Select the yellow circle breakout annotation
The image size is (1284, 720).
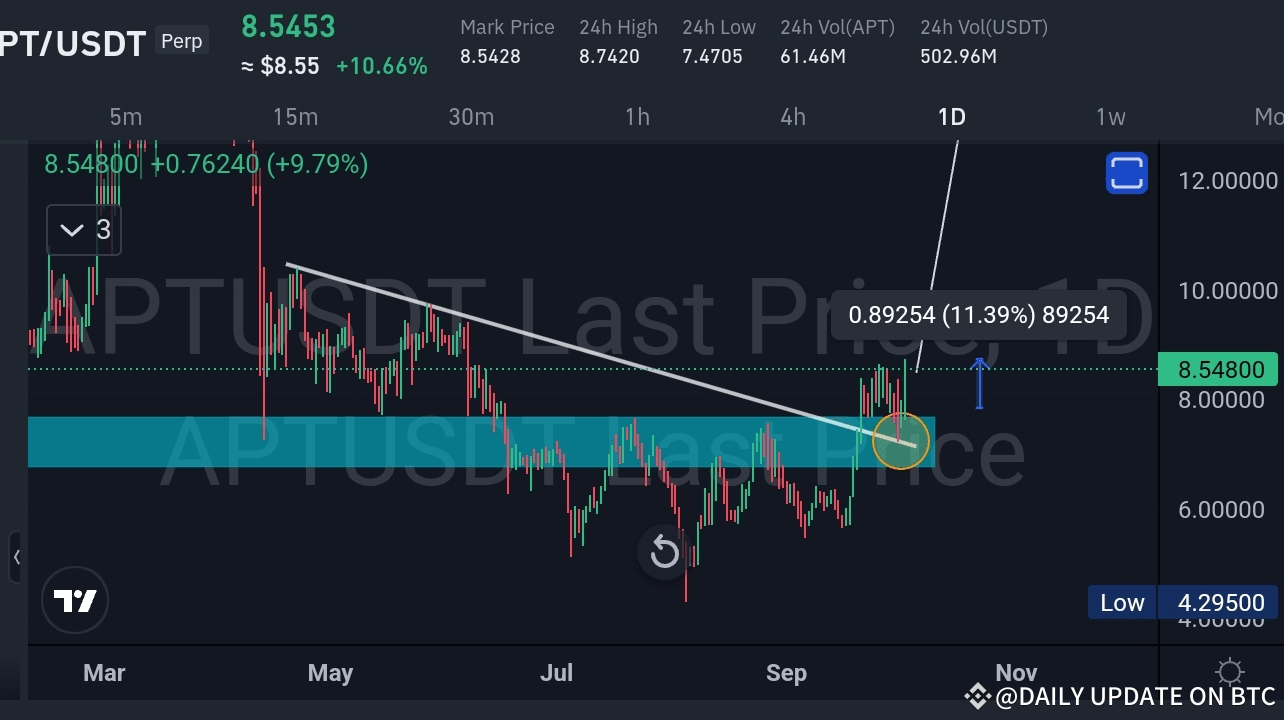point(901,441)
